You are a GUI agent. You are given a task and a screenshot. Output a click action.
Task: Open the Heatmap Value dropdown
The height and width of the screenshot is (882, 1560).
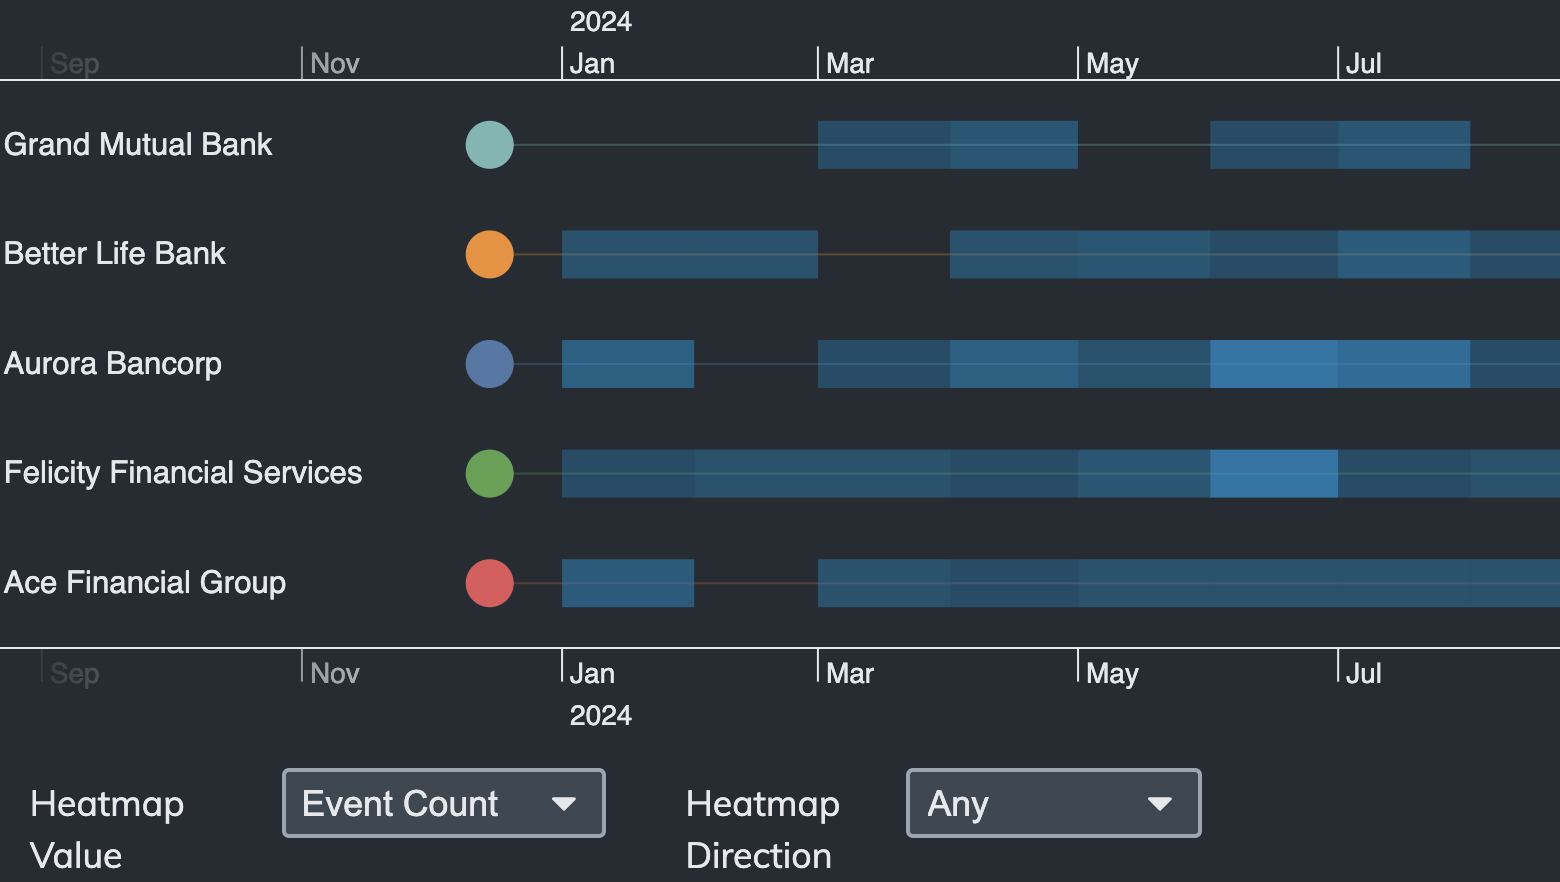coord(443,803)
